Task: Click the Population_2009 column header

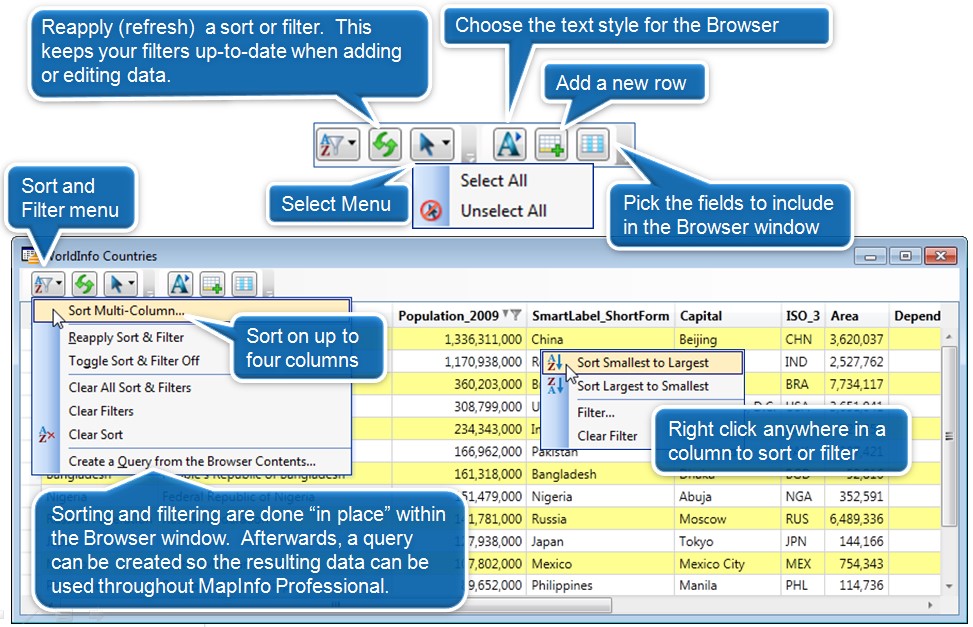Action: tap(447, 316)
